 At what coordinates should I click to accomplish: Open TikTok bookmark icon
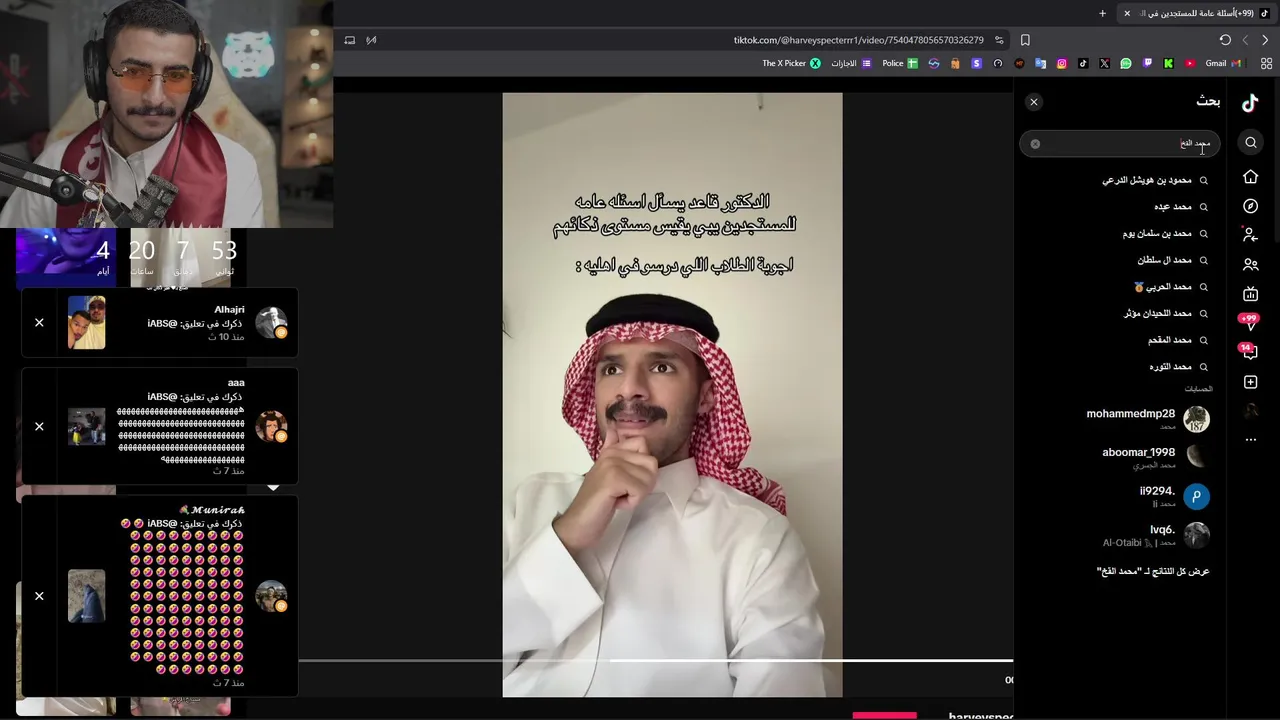pyautogui.click(x=1083, y=63)
